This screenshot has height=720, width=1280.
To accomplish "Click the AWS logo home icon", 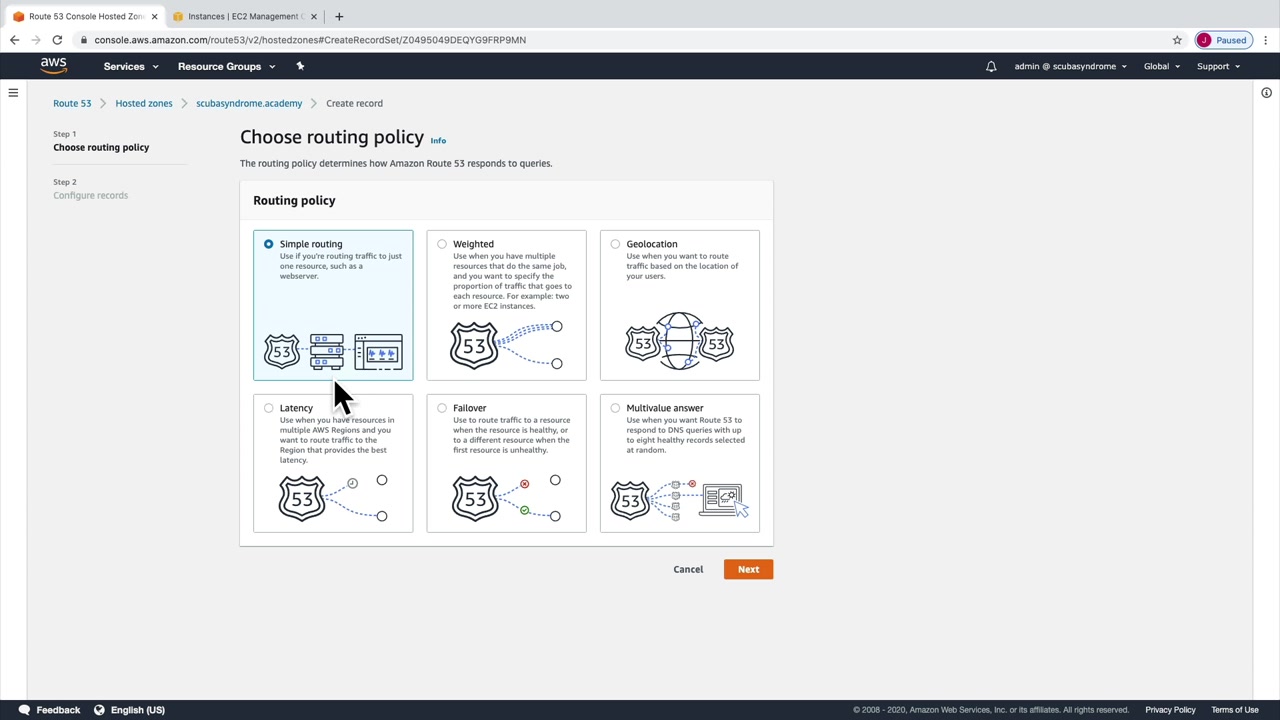I will 54,66.
